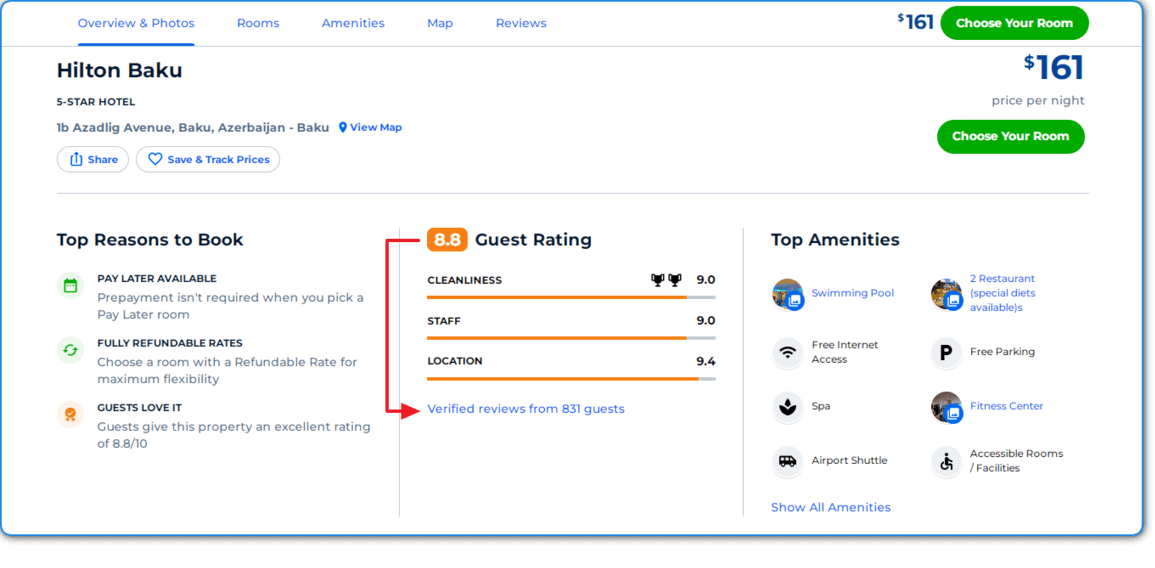Click the map pin icon beside View Map

(x=343, y=127)
